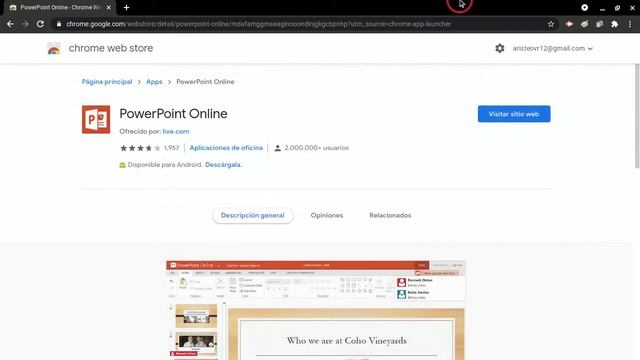Image resolution: width=640 pixels, height=360 pixels.
Task: Open a new browser tab
Action: [x=127, y=7]
